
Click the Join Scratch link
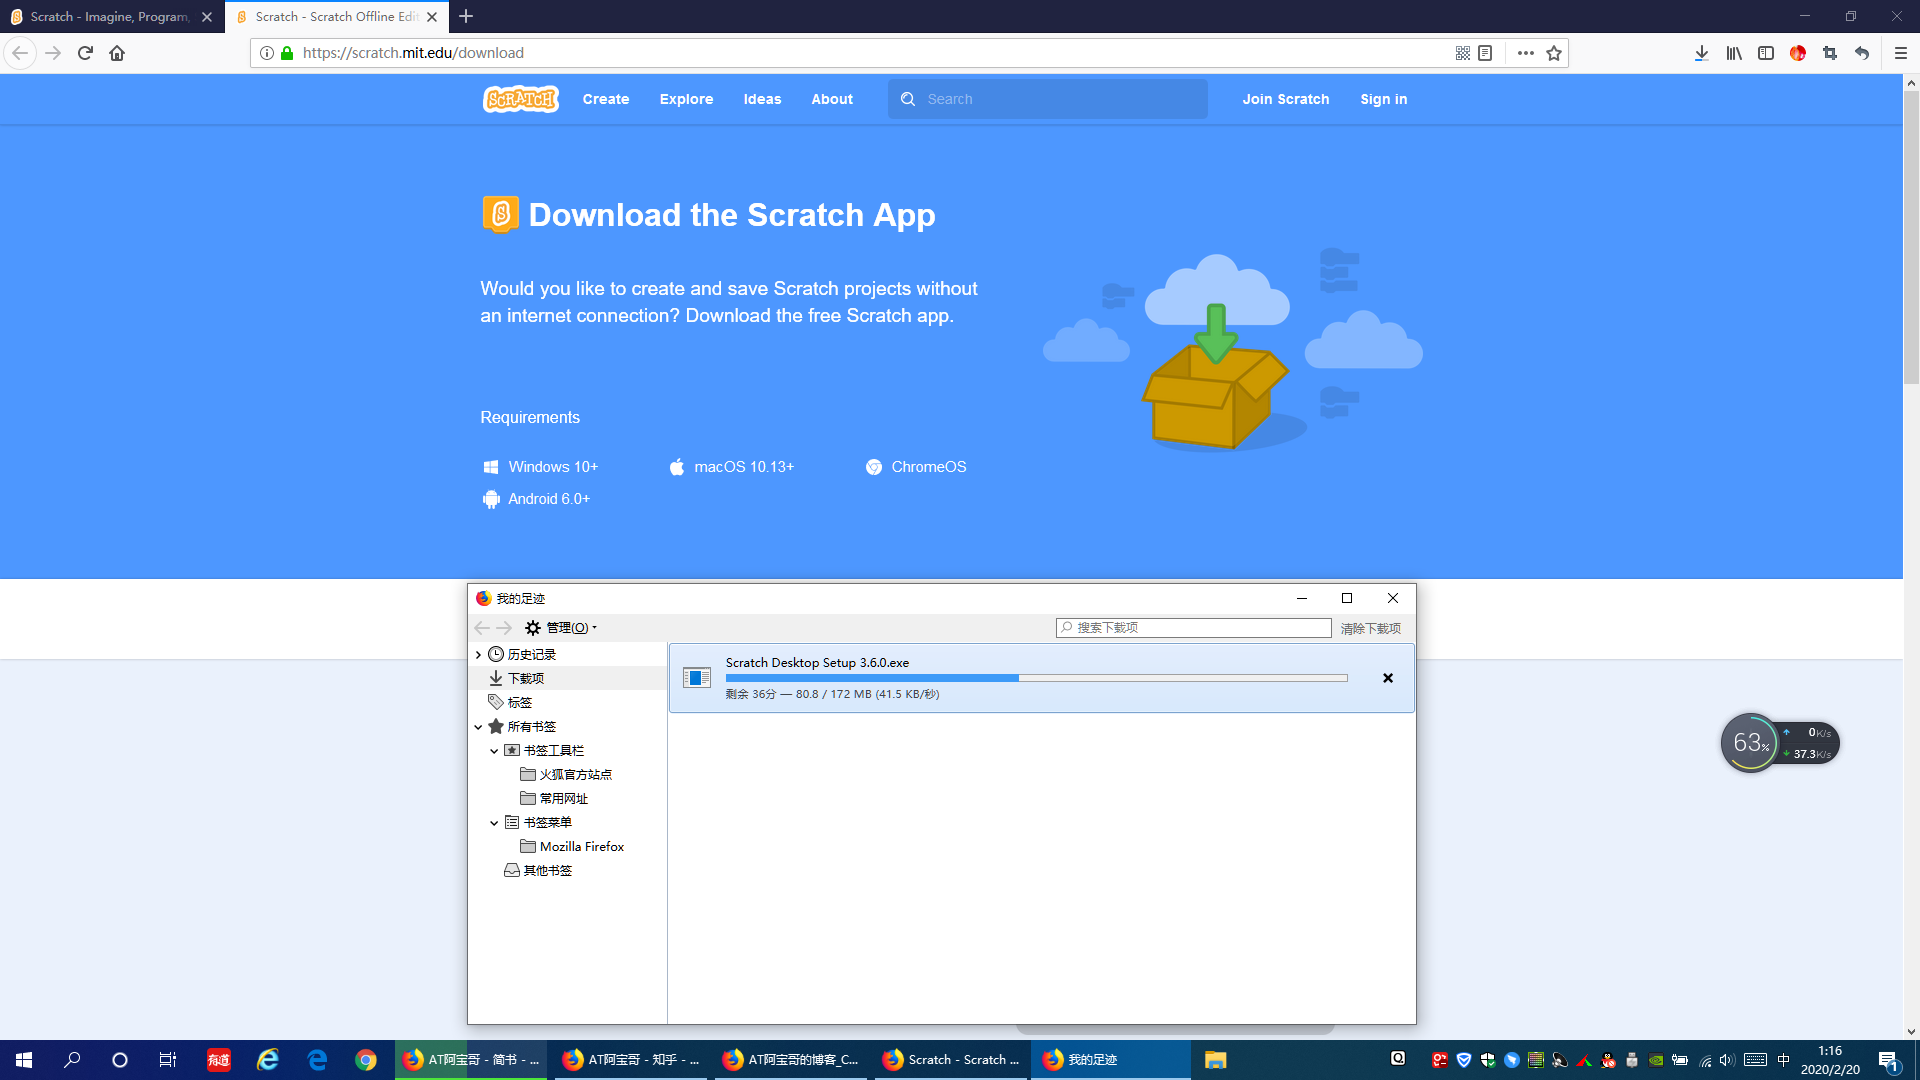click(x=1285, y=99)
